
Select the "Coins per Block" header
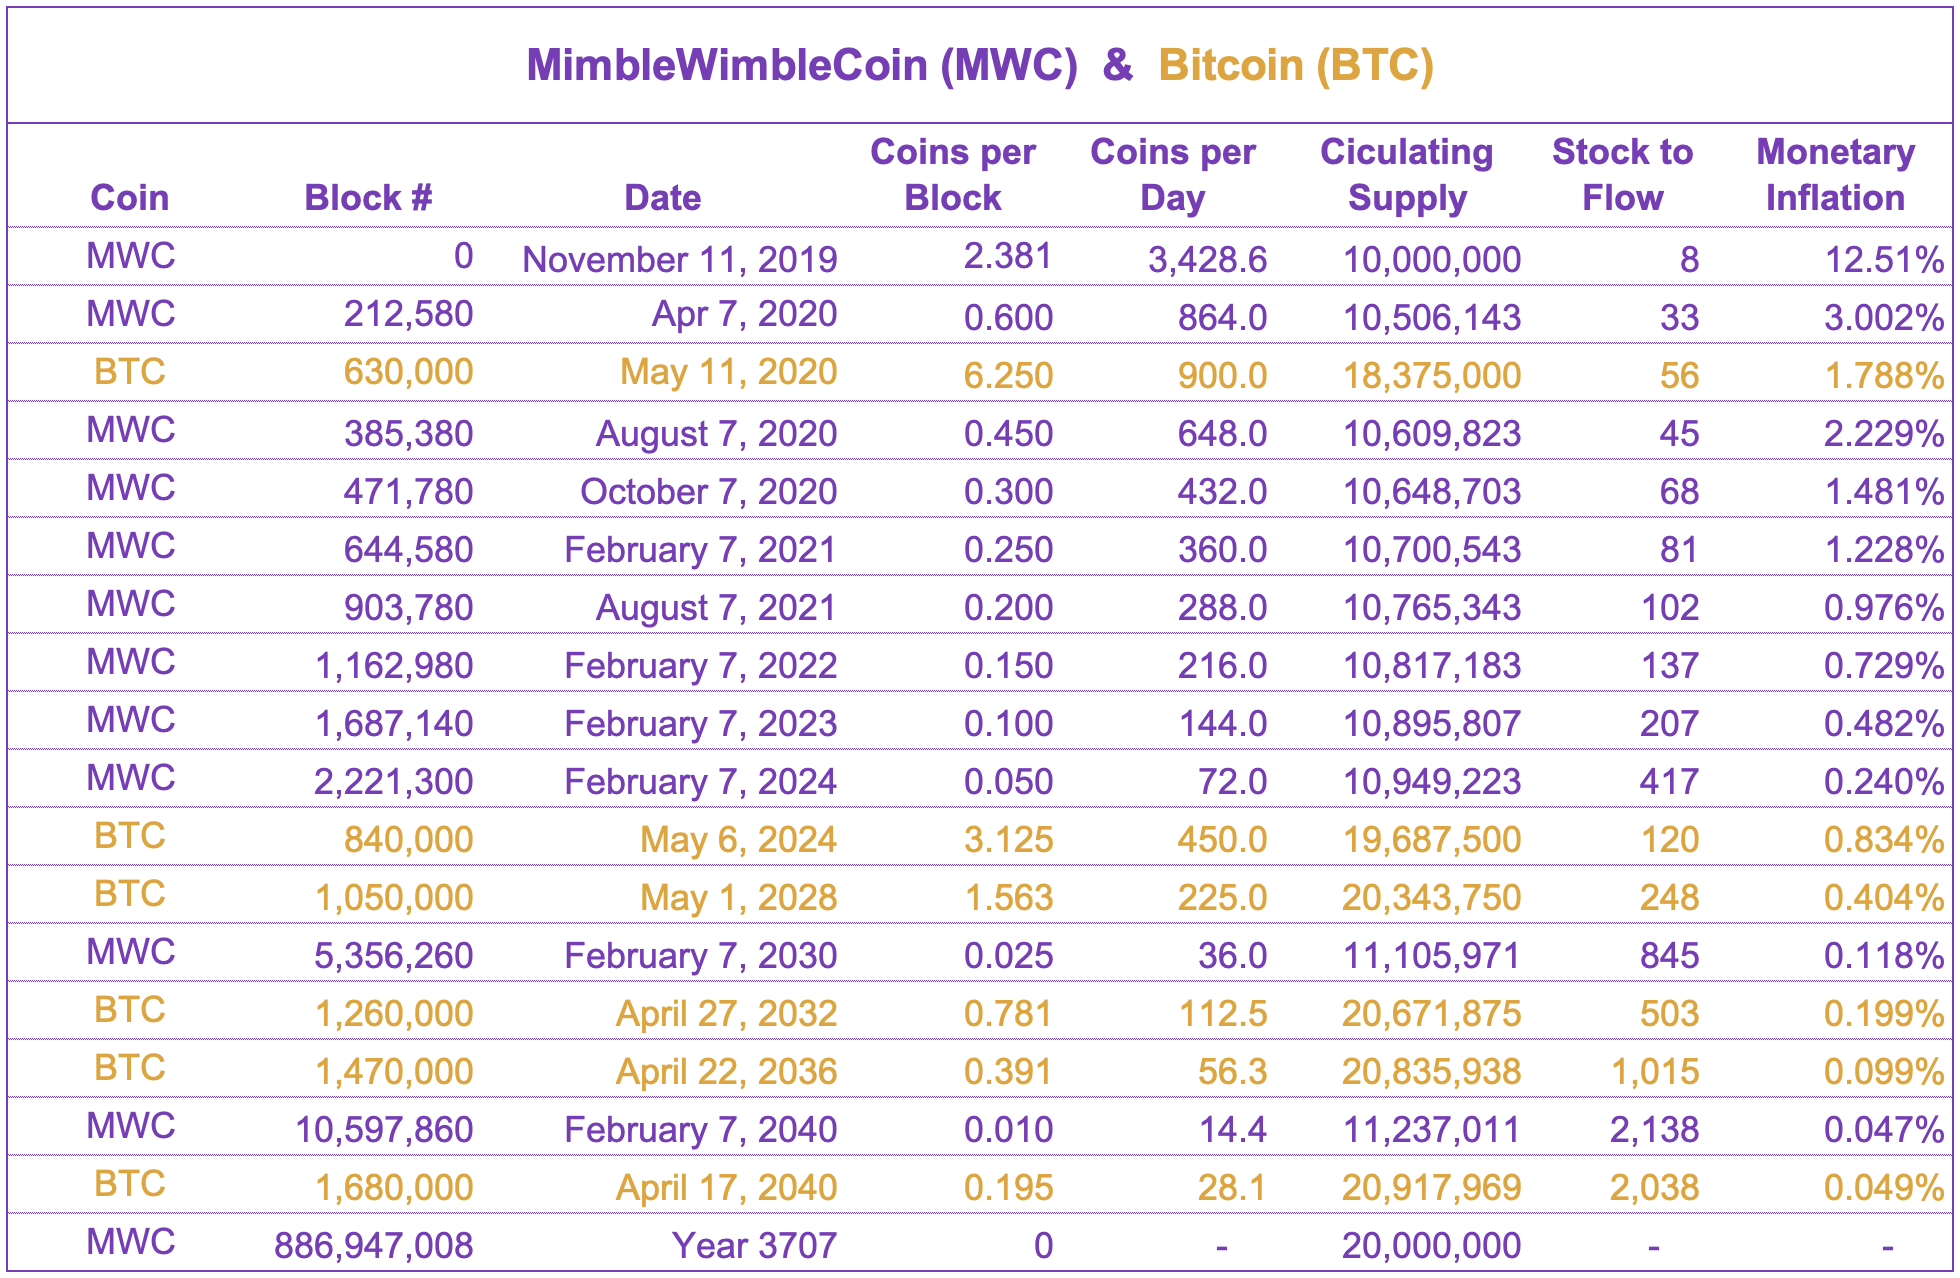pyautogui.click(x=952, y=175)
